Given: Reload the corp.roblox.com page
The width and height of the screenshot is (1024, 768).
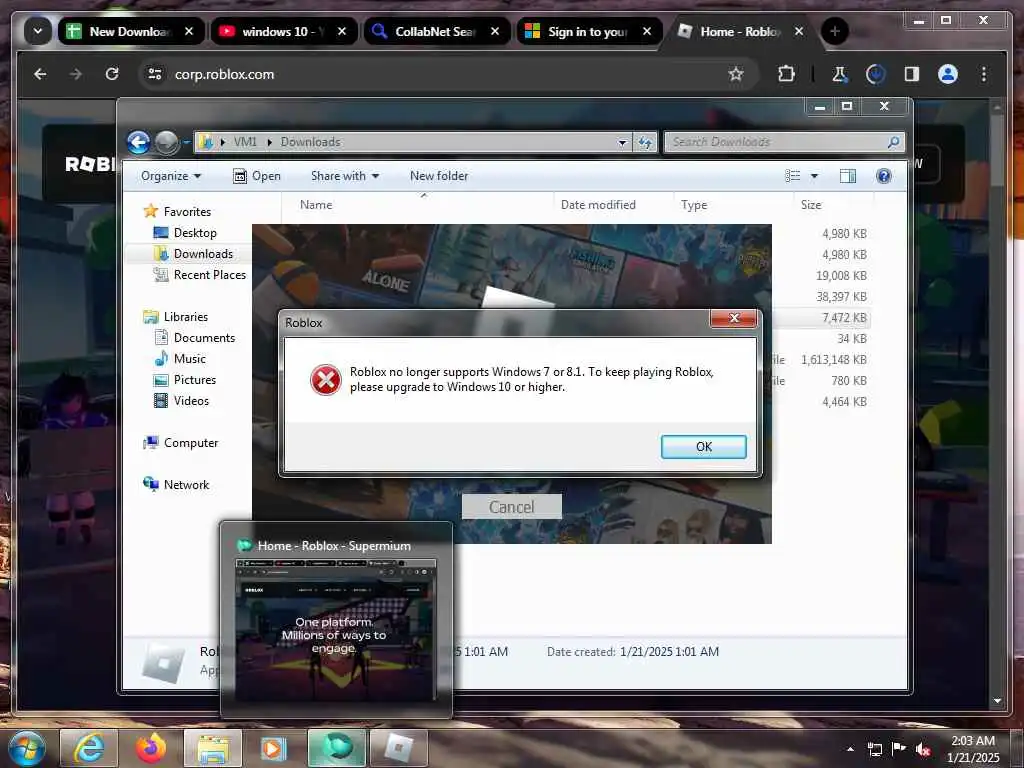Looking at the screenshot, I should pyautogui.click(x=112, y=74).
